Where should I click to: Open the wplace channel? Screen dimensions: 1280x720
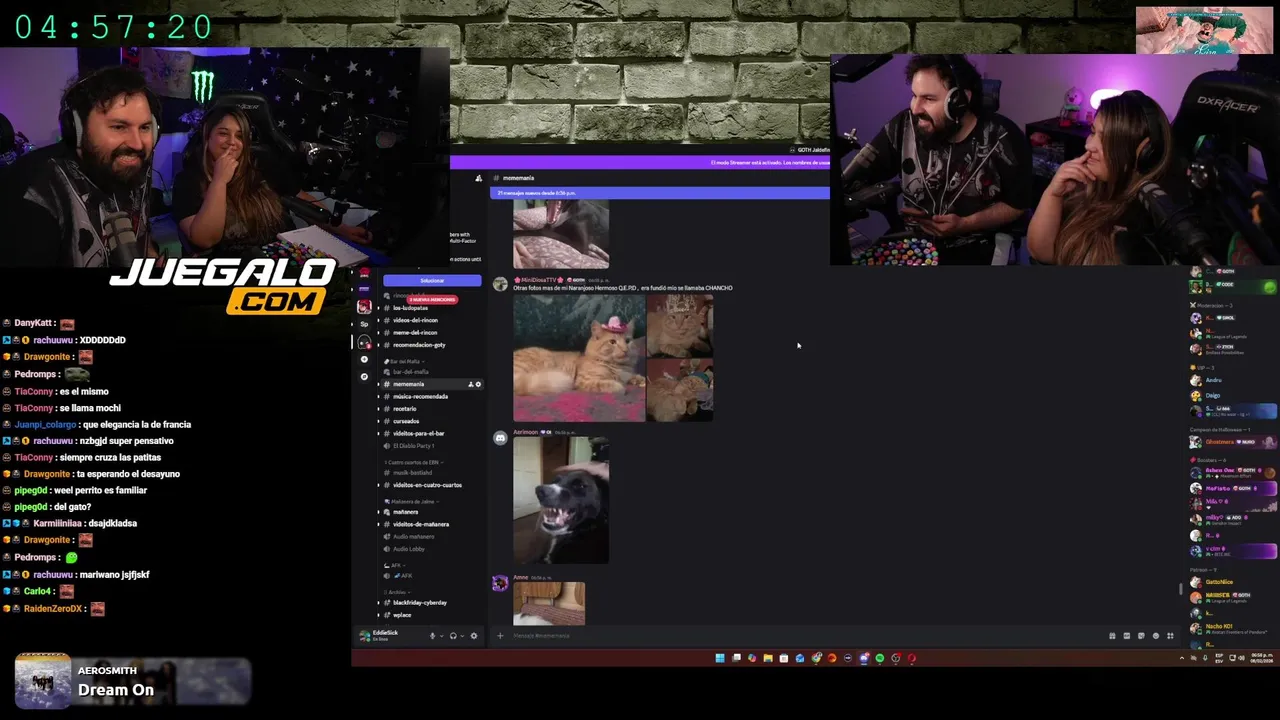pyautogui.click(x=402, y=615)
